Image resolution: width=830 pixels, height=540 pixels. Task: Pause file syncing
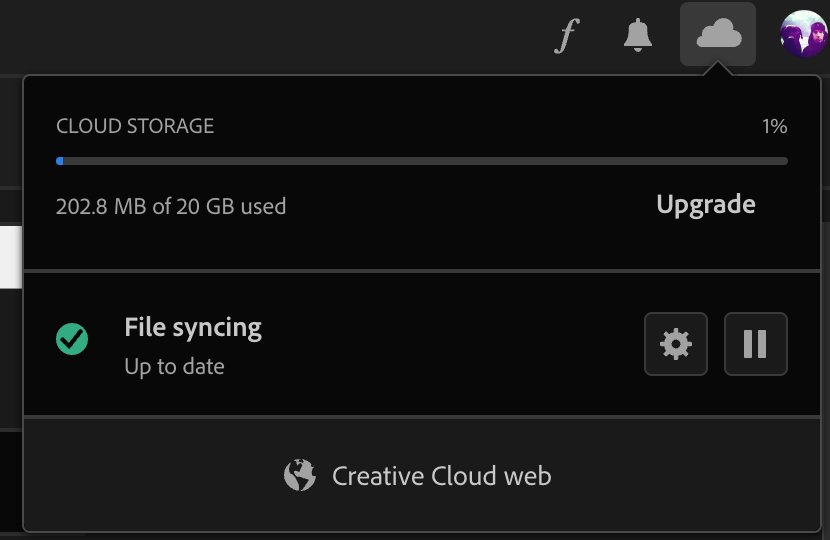point(755,344)
